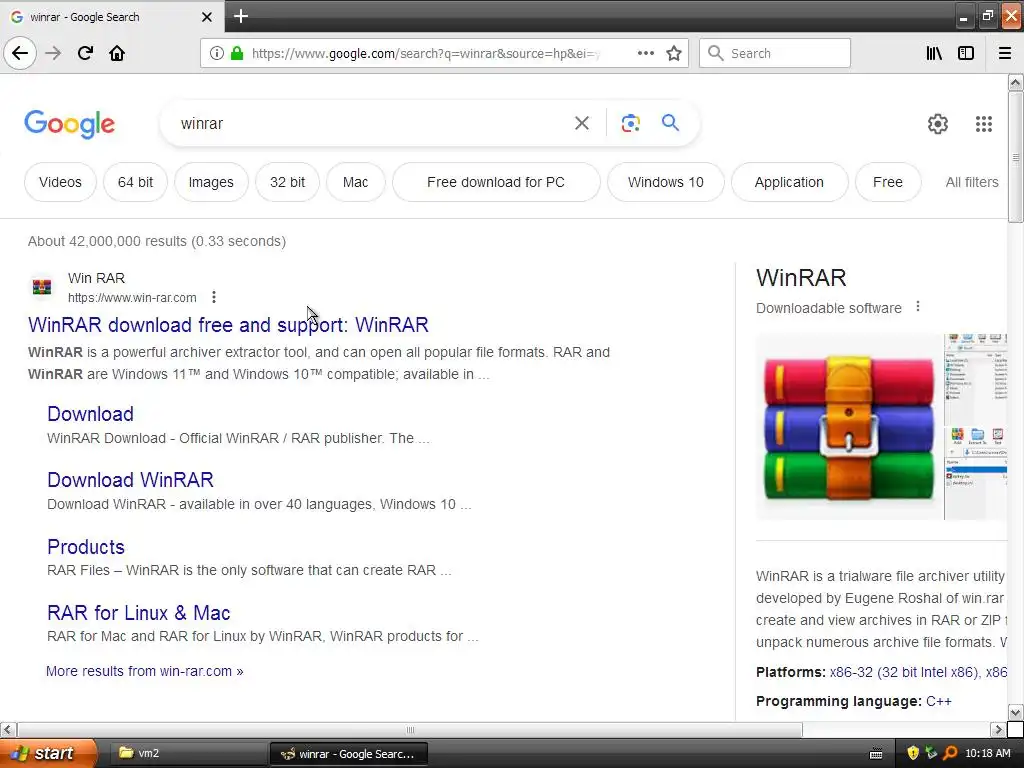Viewport: 1024px width, 768px height.
Task: Open the Windows Start menu
Action: [48, 753]
